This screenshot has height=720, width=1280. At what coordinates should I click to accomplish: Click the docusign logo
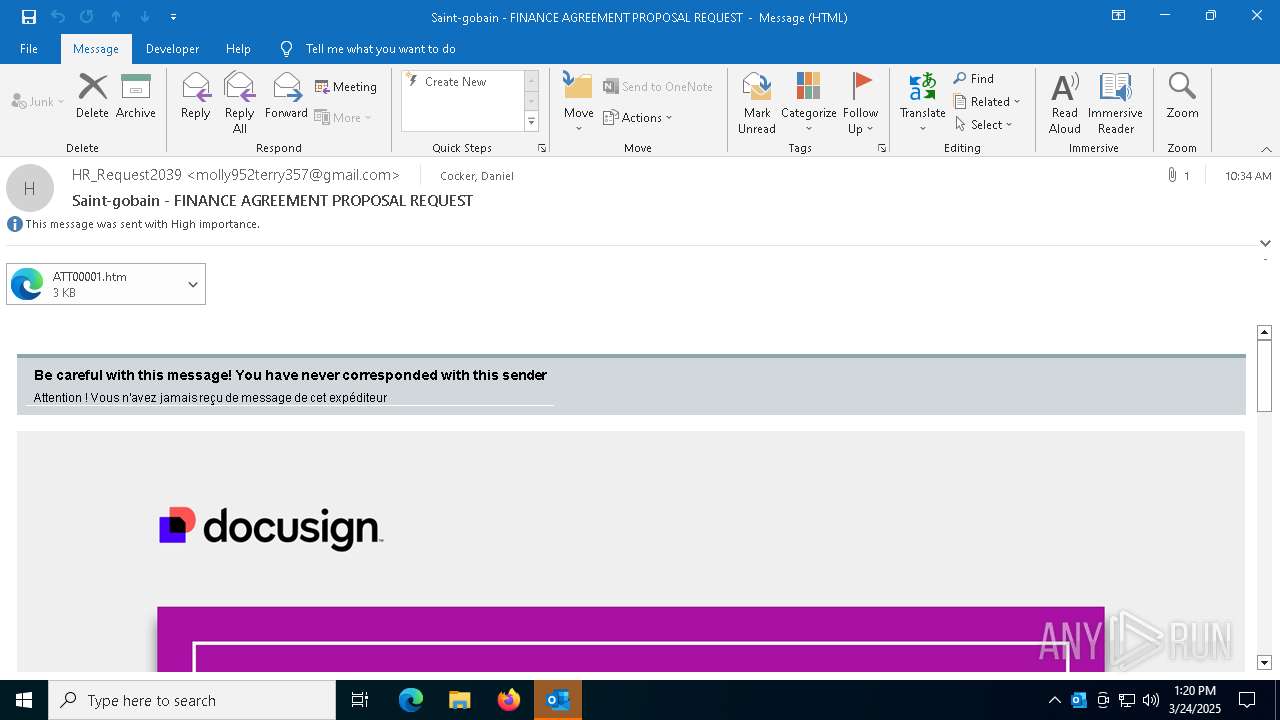[271, 527]
